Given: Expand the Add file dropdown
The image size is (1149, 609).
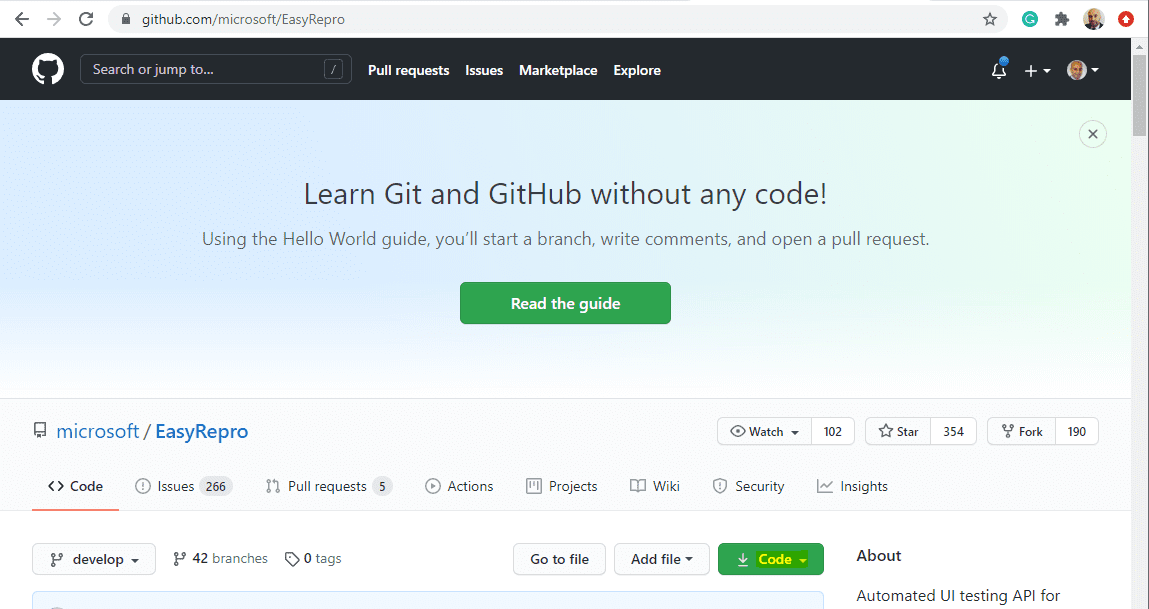Looking at the screenshot, I should pos(661,559).
